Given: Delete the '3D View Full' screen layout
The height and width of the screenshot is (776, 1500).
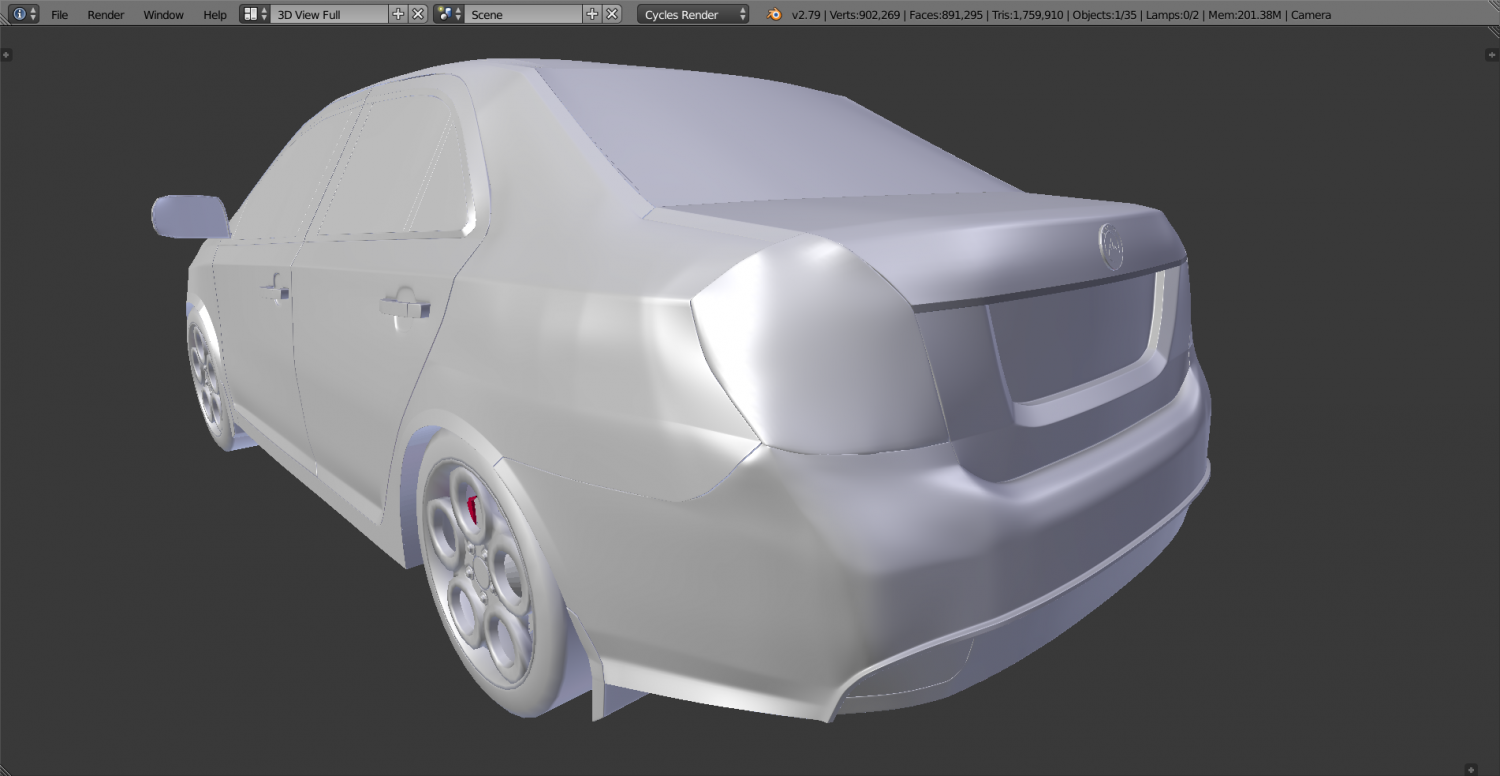Looking at the screenshot, I should pyautogui.click(x=418, y=15).
